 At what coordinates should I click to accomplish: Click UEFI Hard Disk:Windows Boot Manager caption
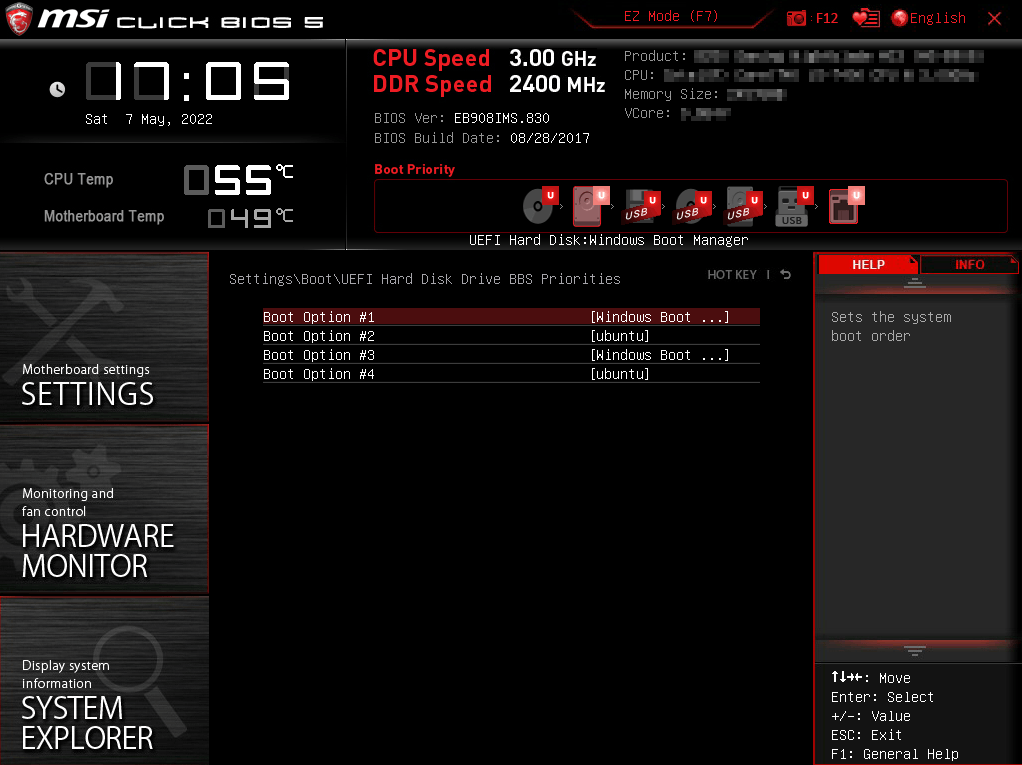point(609,240)
